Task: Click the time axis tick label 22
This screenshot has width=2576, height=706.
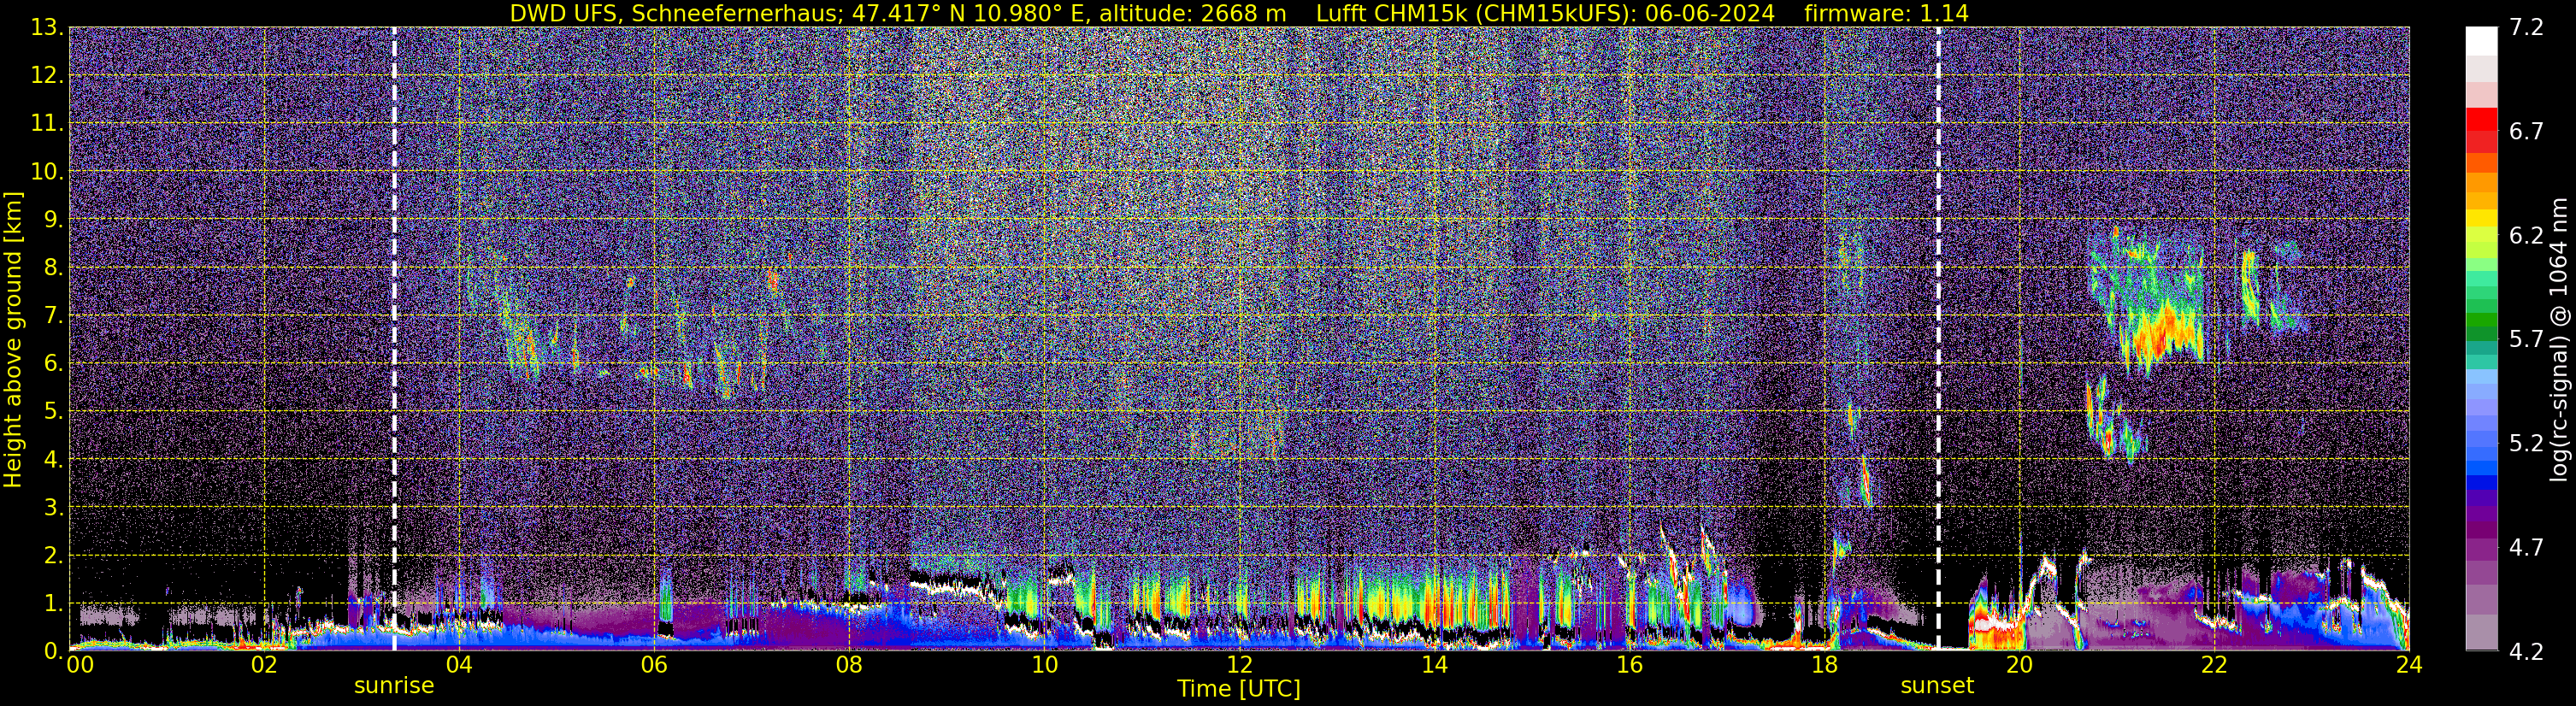Action: click(2214, 665)
